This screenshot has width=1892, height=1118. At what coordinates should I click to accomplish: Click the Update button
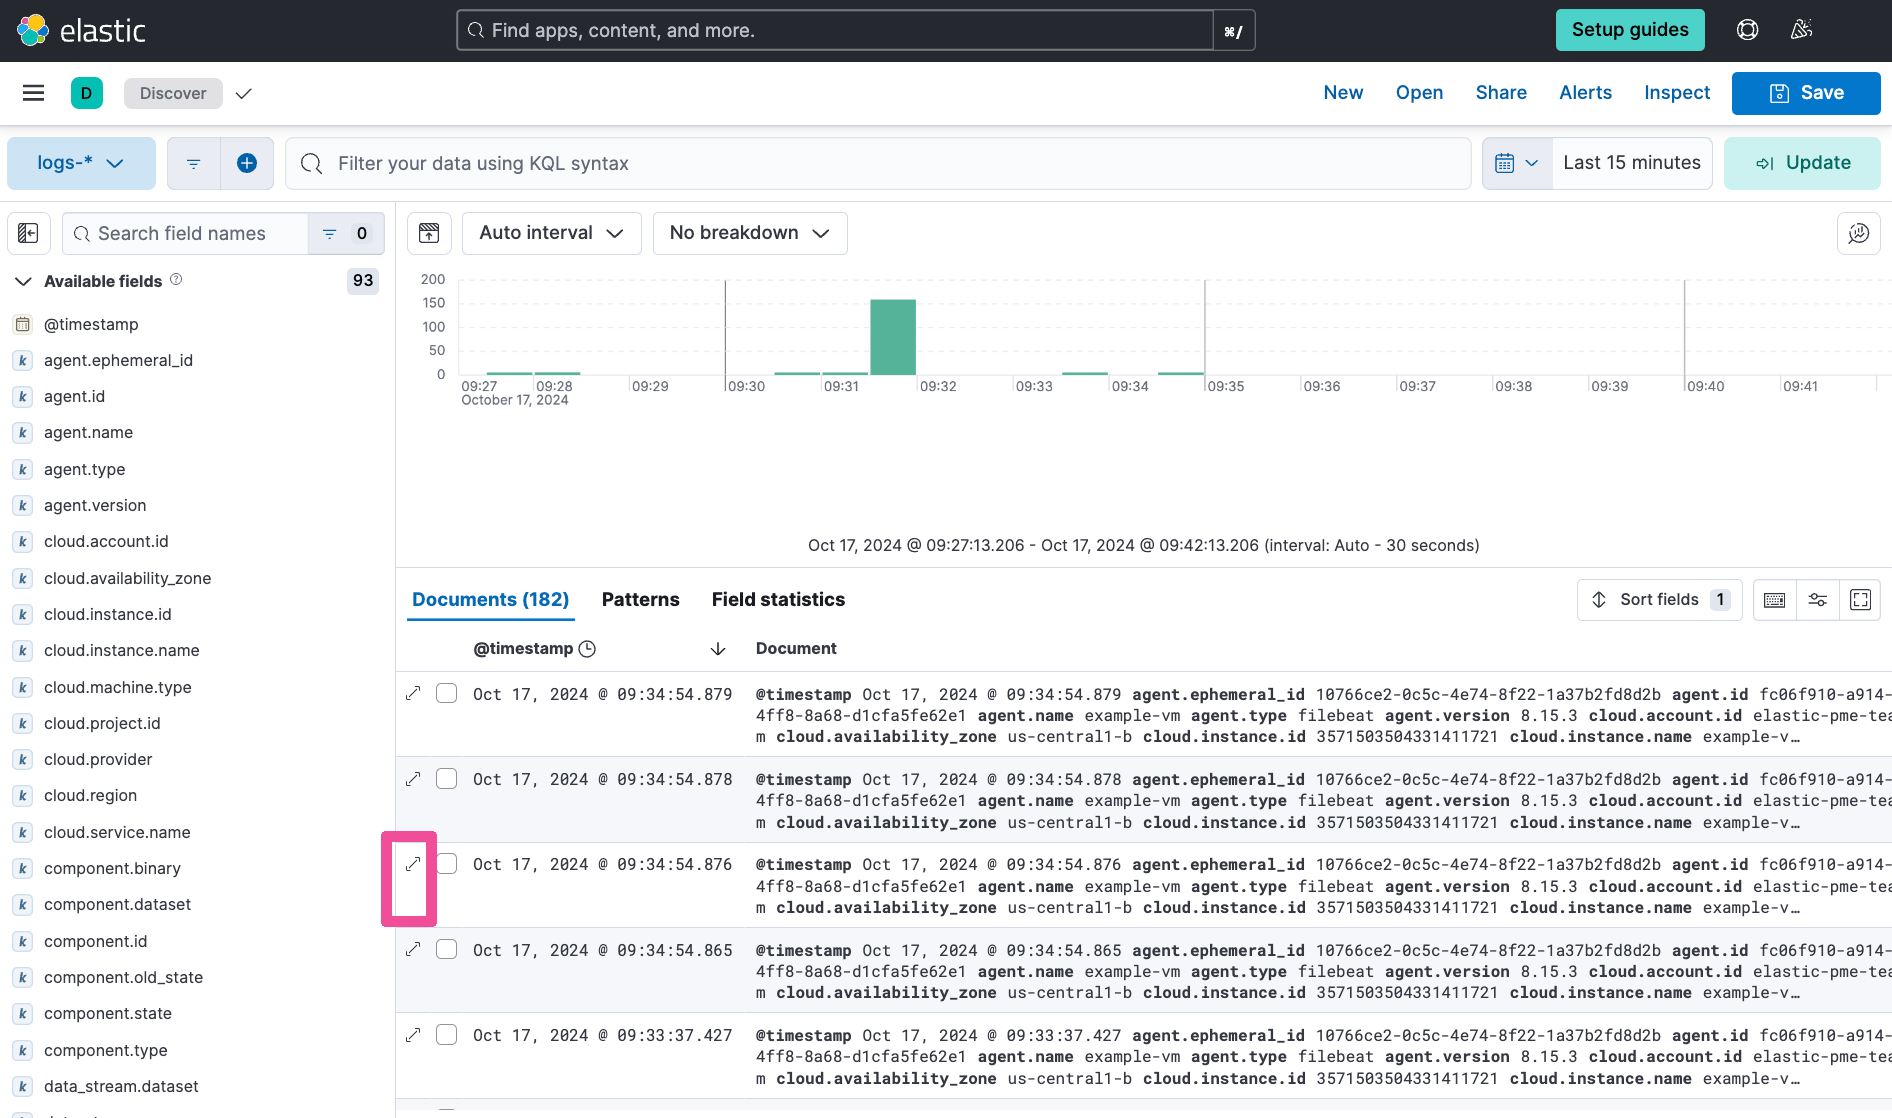tap(1802, 163)
